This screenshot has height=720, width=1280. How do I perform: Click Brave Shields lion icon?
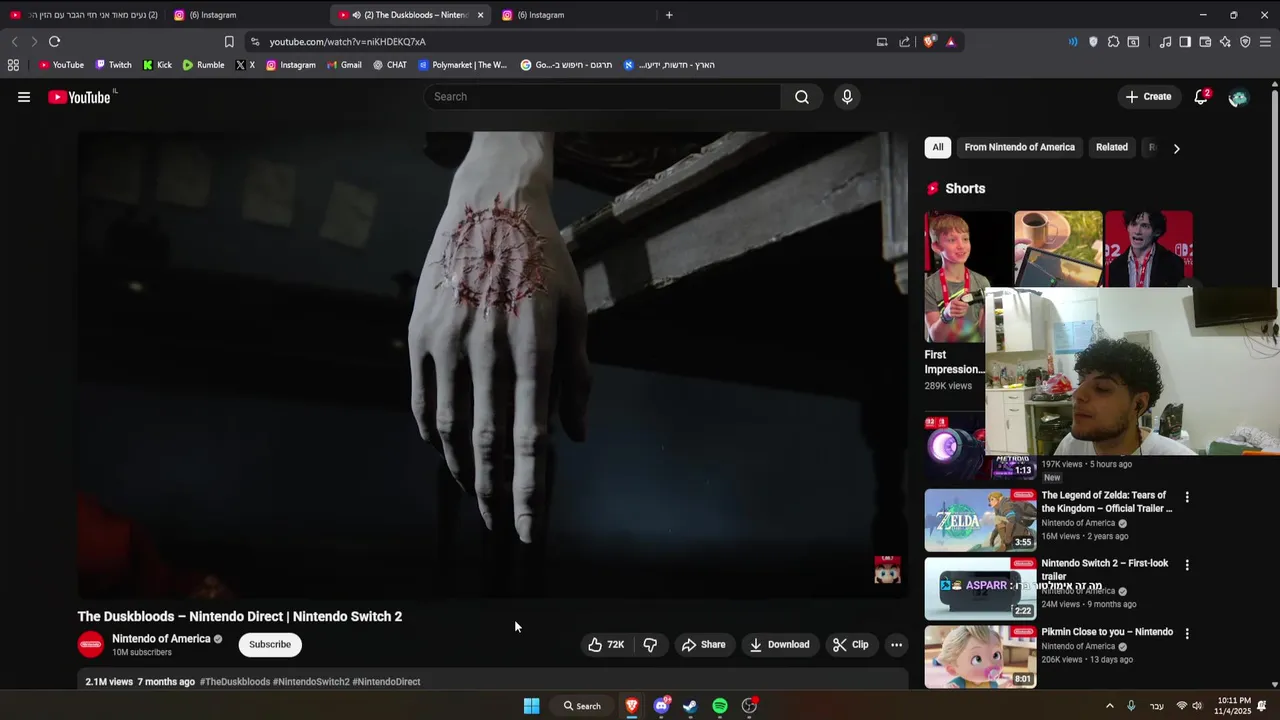click(929, 42)
